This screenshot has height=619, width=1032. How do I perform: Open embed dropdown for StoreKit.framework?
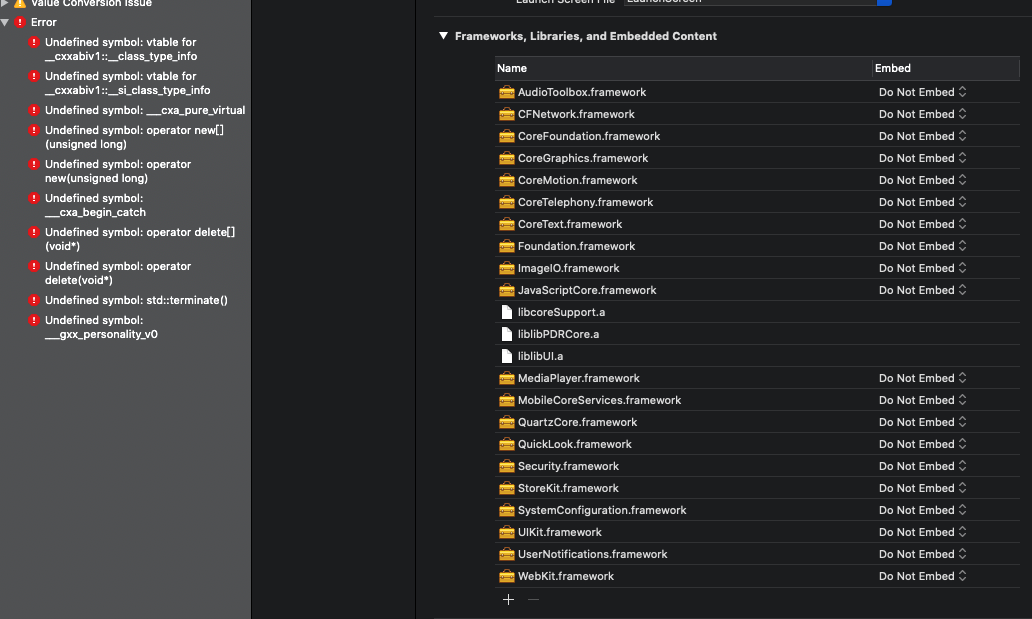click(922, 488)
